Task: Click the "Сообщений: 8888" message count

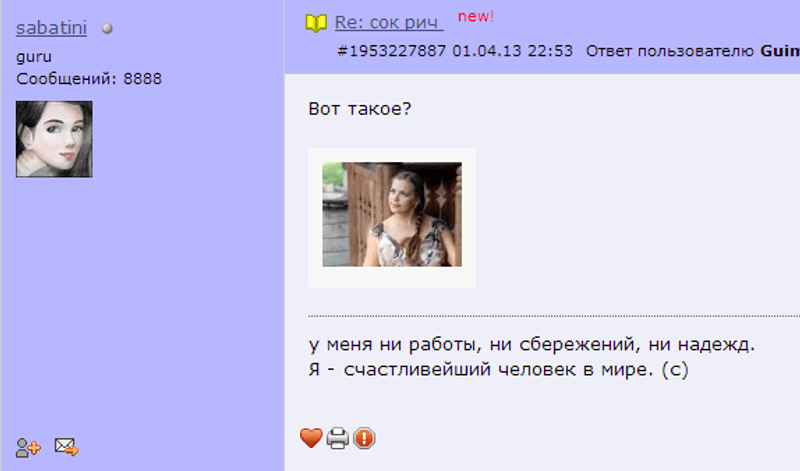Action: [89, 79]
